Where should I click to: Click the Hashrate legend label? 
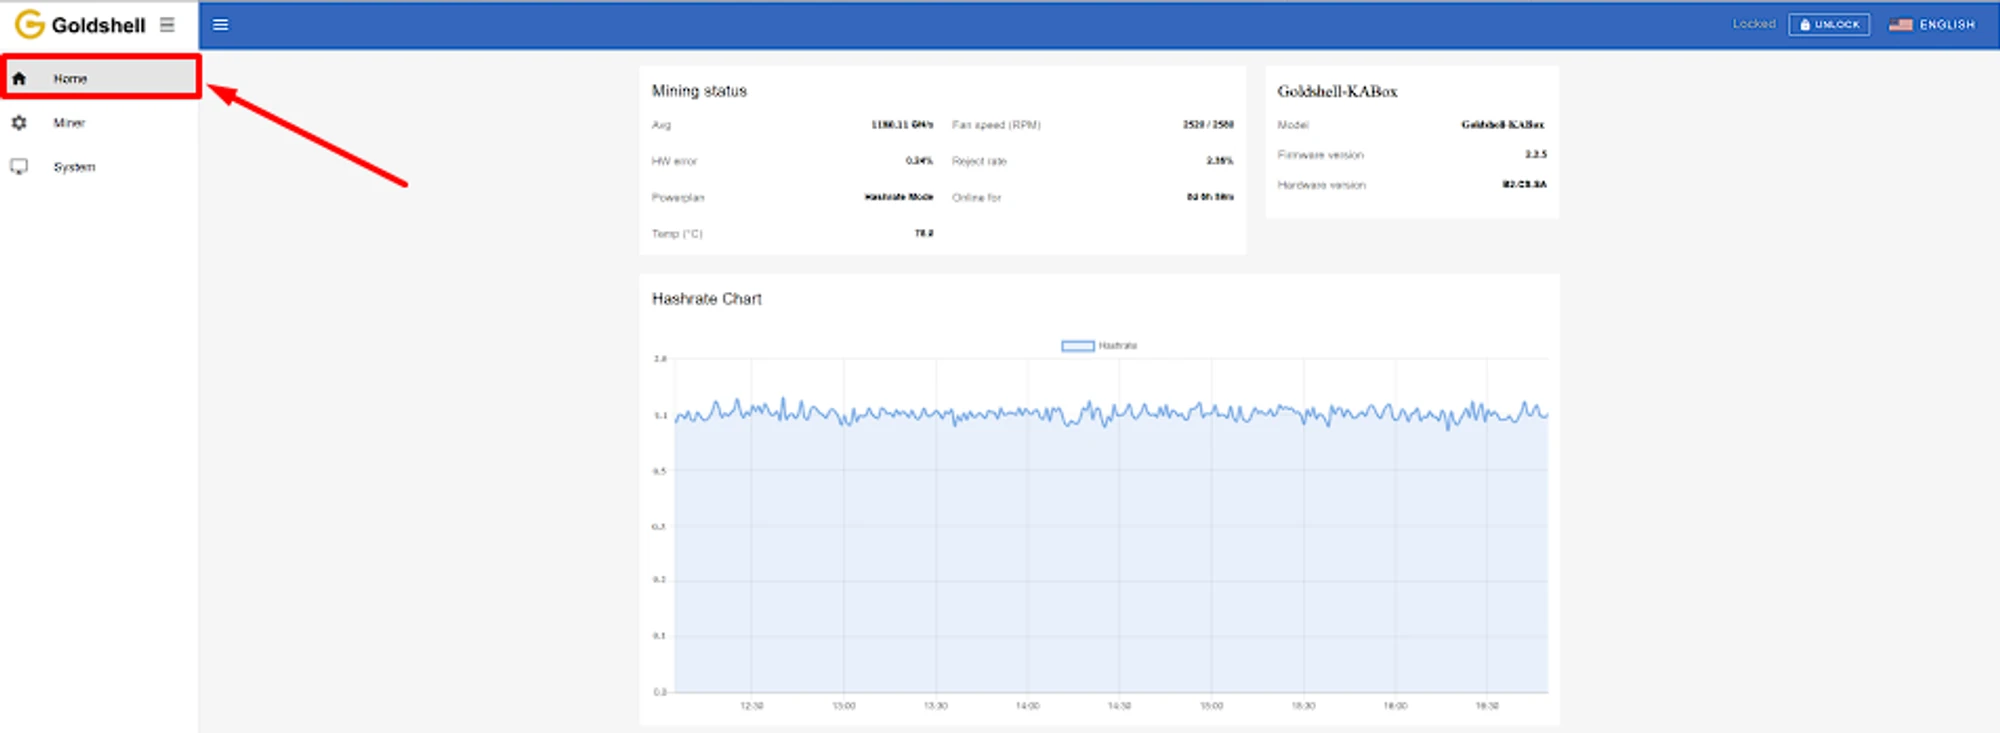1118,346
